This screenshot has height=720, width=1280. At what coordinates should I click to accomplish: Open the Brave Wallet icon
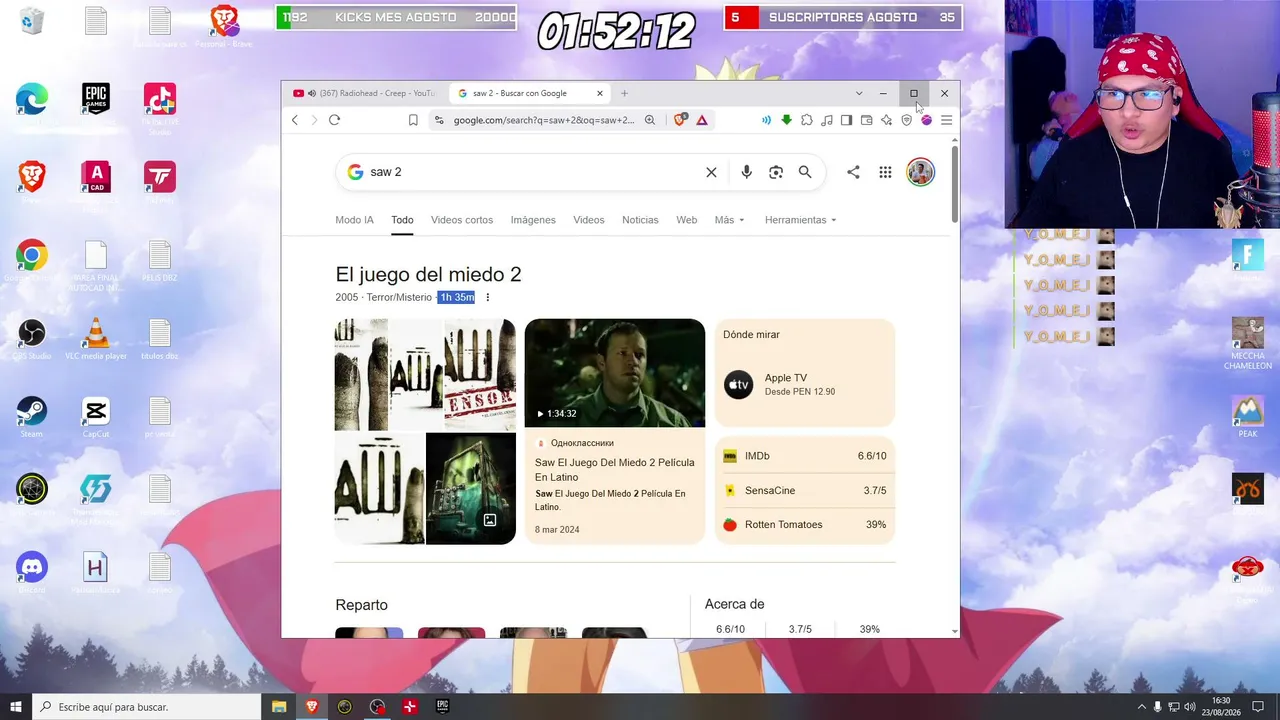866,120
